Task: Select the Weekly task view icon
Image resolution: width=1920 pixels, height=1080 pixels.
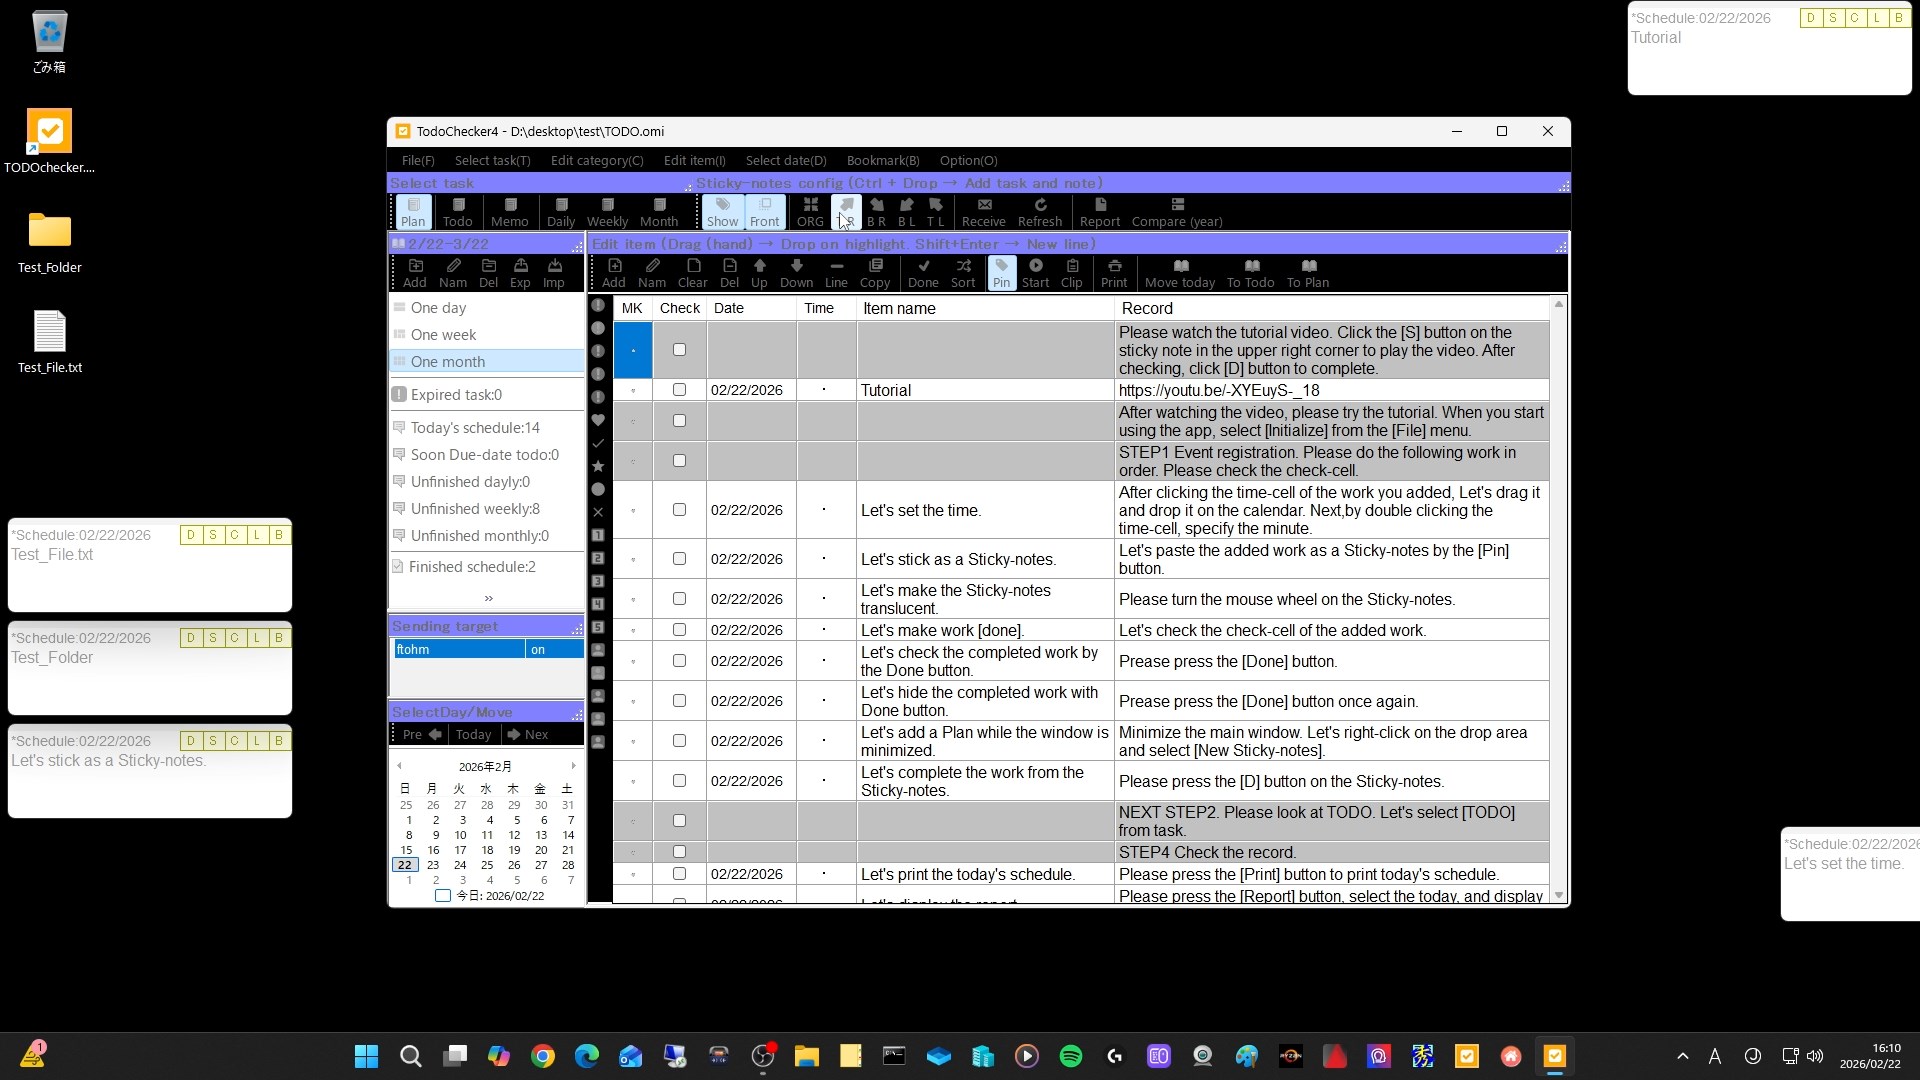Action: pyautogui.click(x=607, y=211)
